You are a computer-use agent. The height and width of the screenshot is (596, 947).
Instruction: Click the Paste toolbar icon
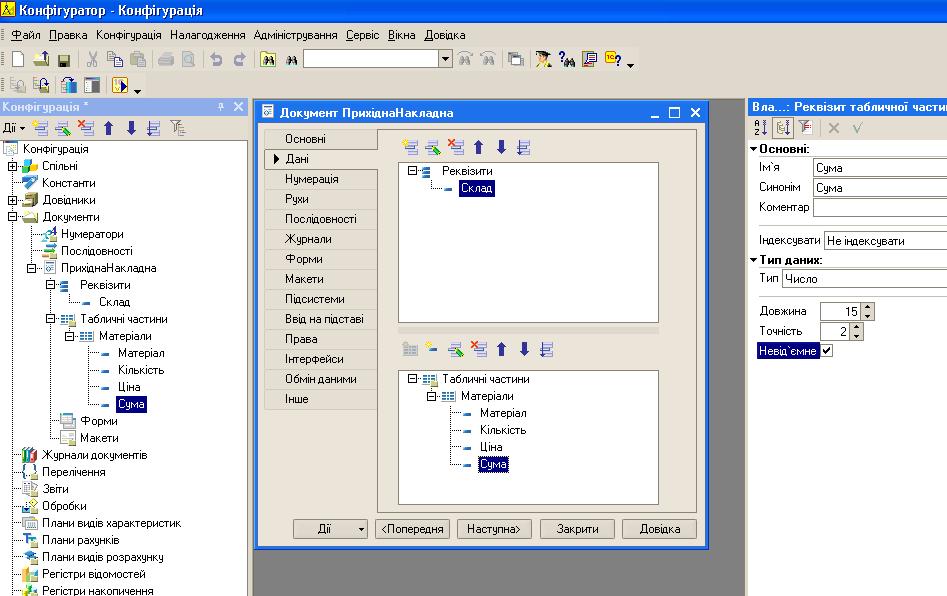[x=138, y=59]
